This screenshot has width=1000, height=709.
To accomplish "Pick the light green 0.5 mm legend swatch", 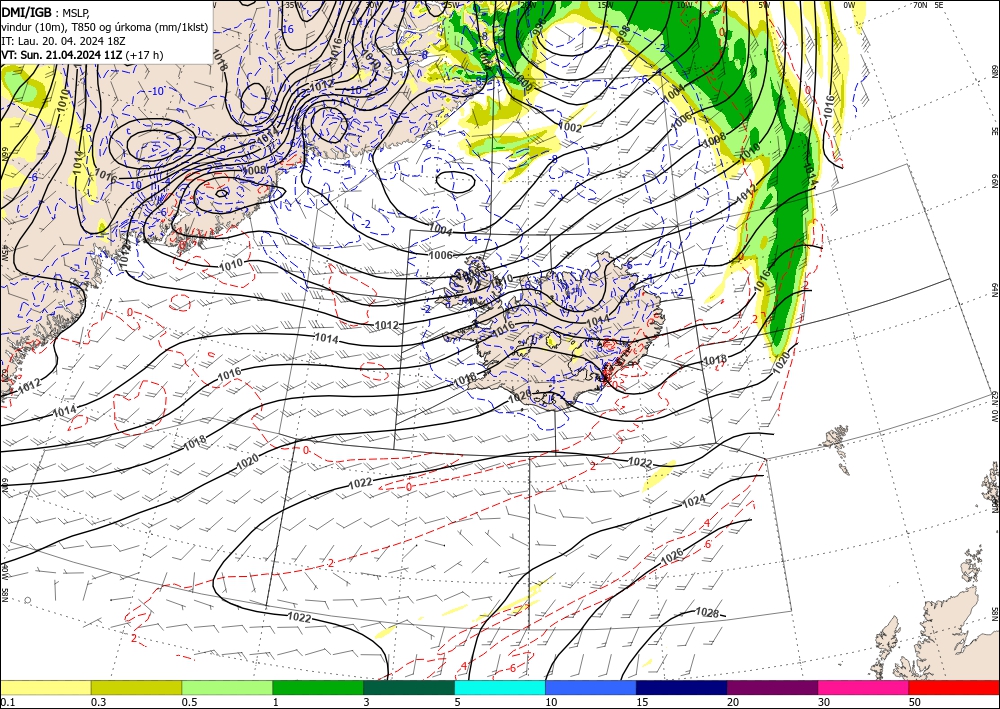I will (227, 687).
